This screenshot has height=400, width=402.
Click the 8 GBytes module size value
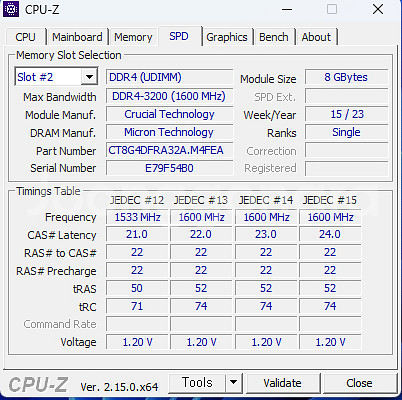[x=346, y=77]
